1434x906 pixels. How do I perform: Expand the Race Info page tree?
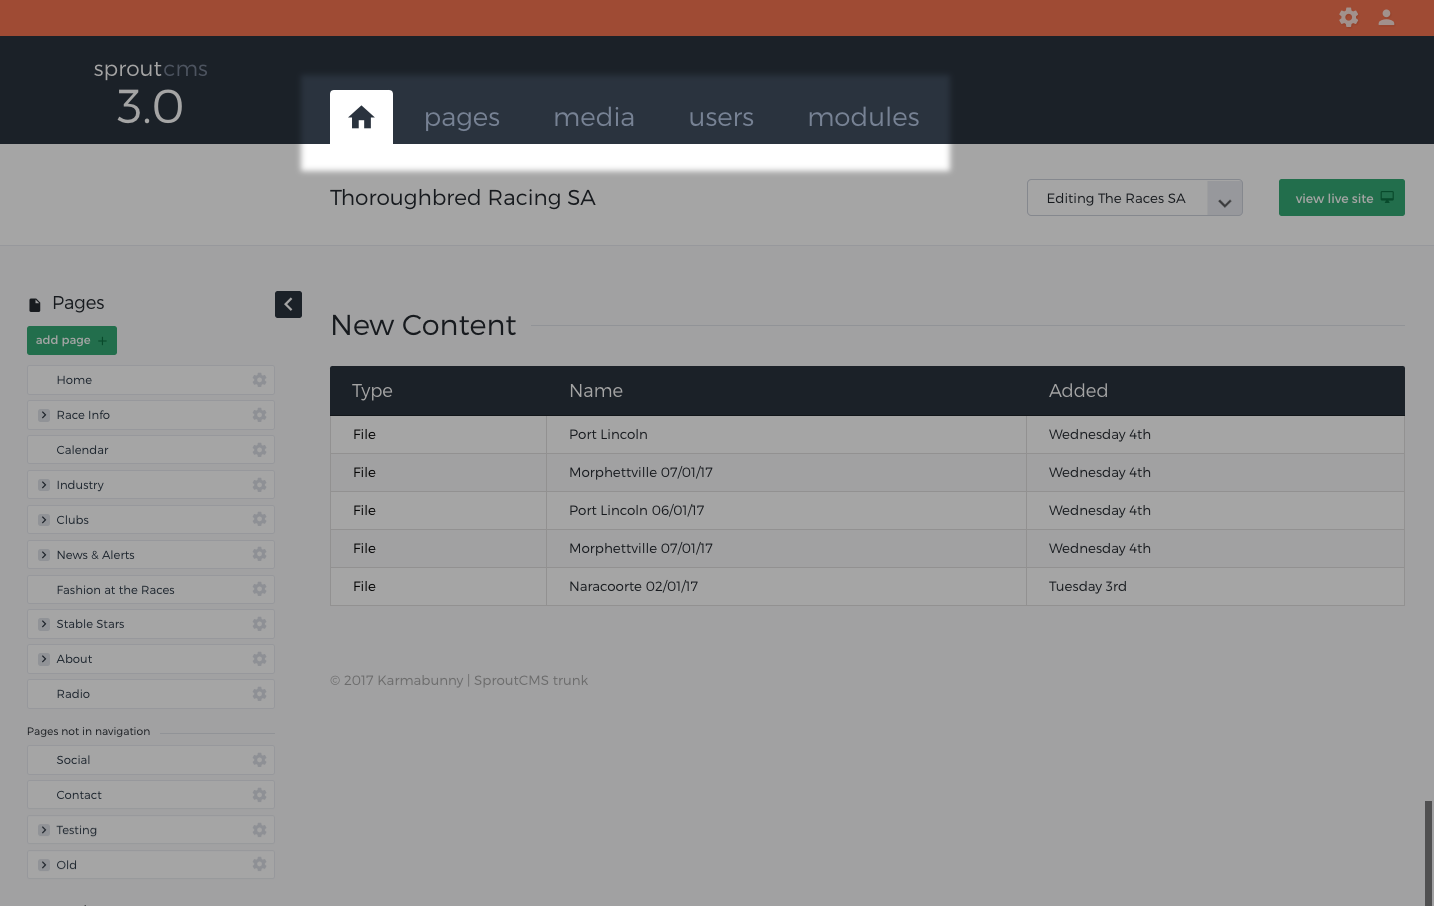44,415
